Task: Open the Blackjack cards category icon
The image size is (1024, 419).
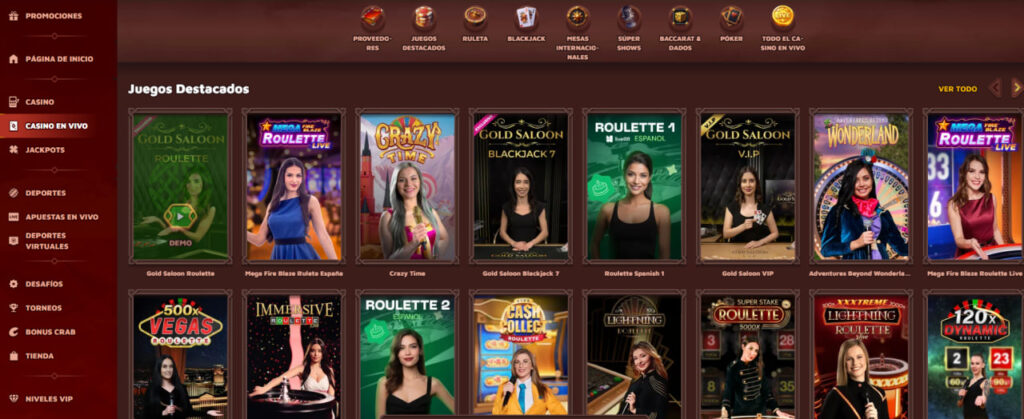Action: (526, 18)
